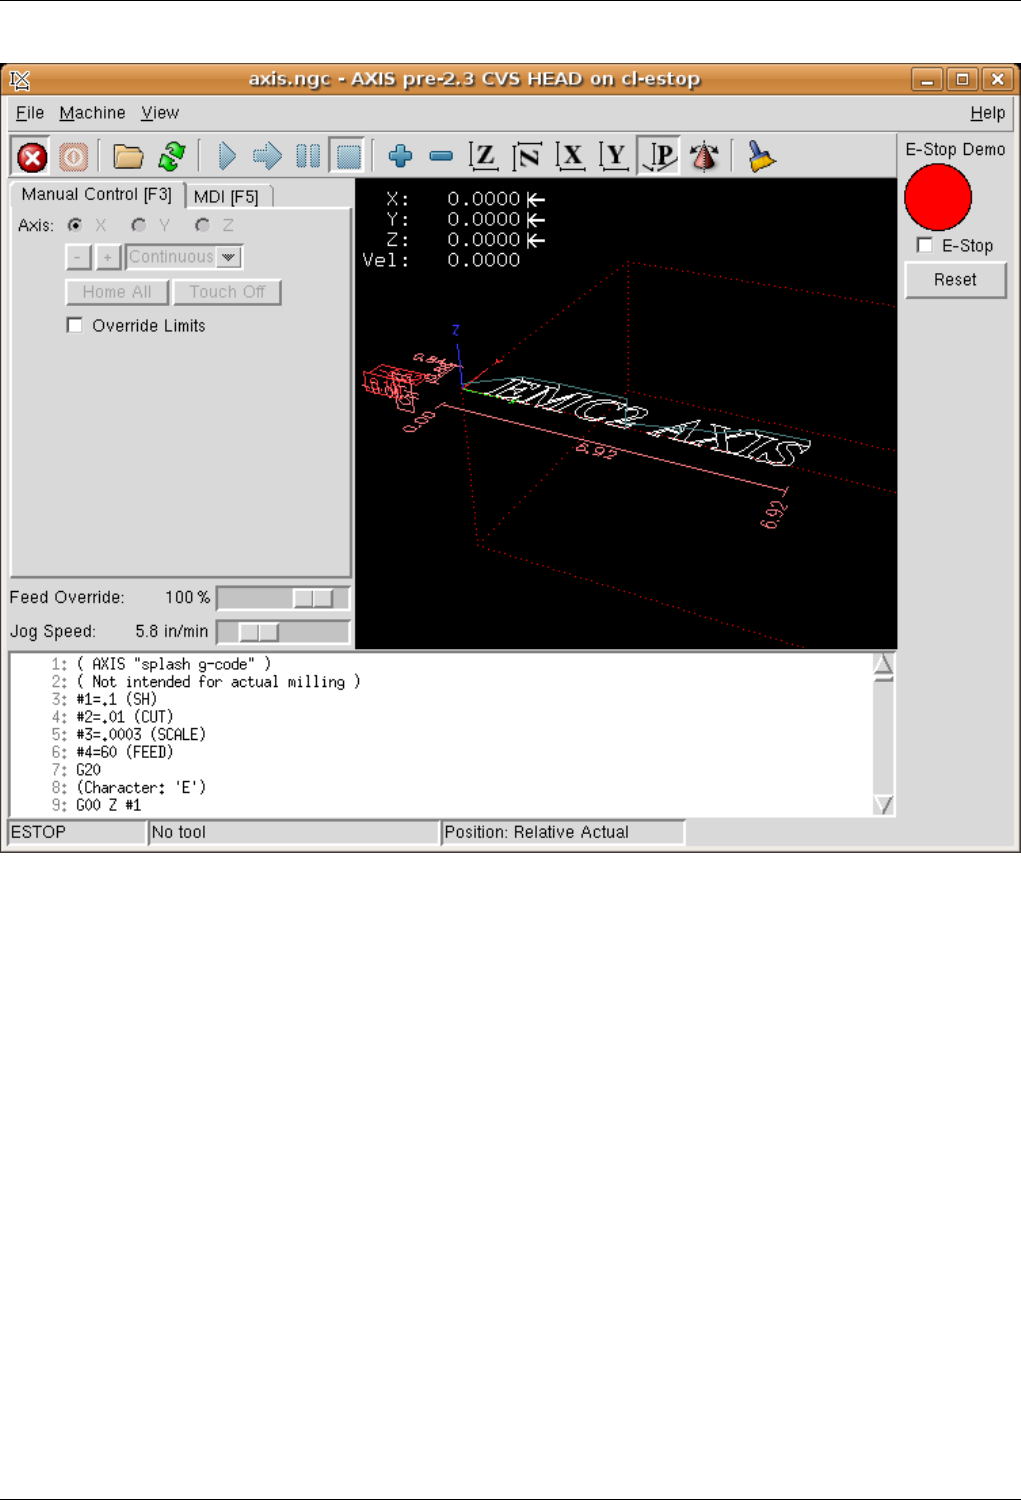Open the File menu
This screenshot has width=1021, height=1500.
30,113
